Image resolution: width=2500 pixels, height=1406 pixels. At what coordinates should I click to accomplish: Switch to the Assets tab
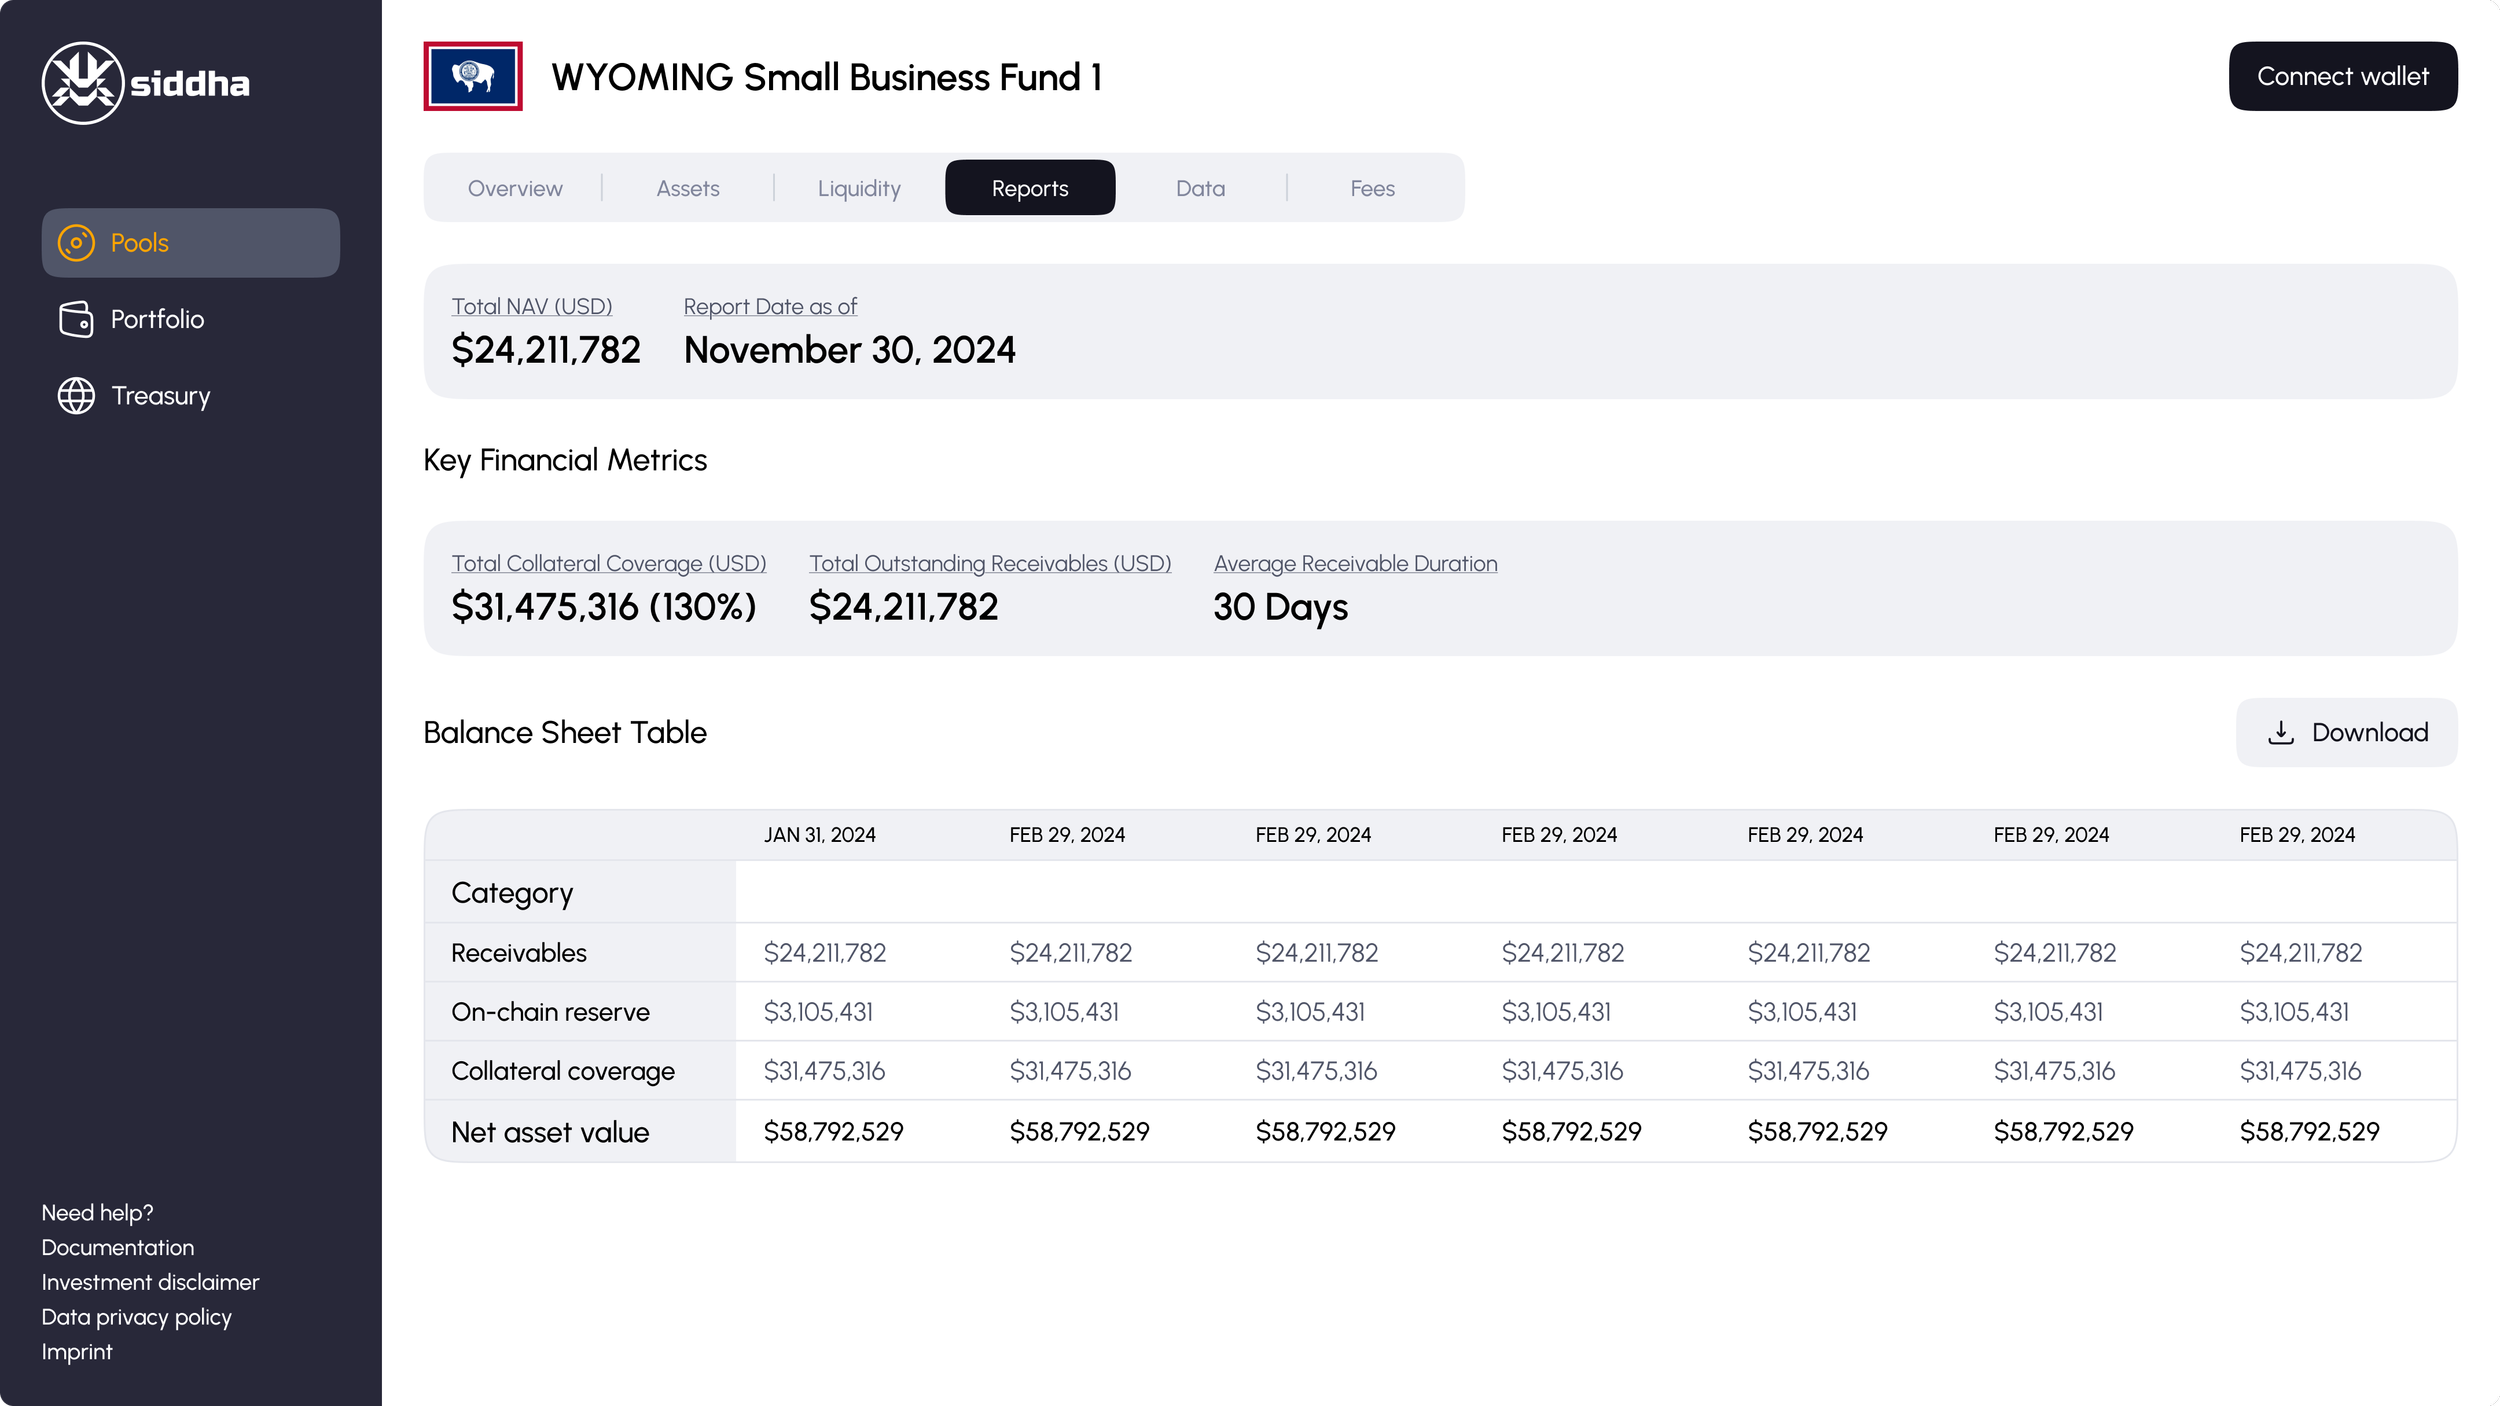click(688, 188)
